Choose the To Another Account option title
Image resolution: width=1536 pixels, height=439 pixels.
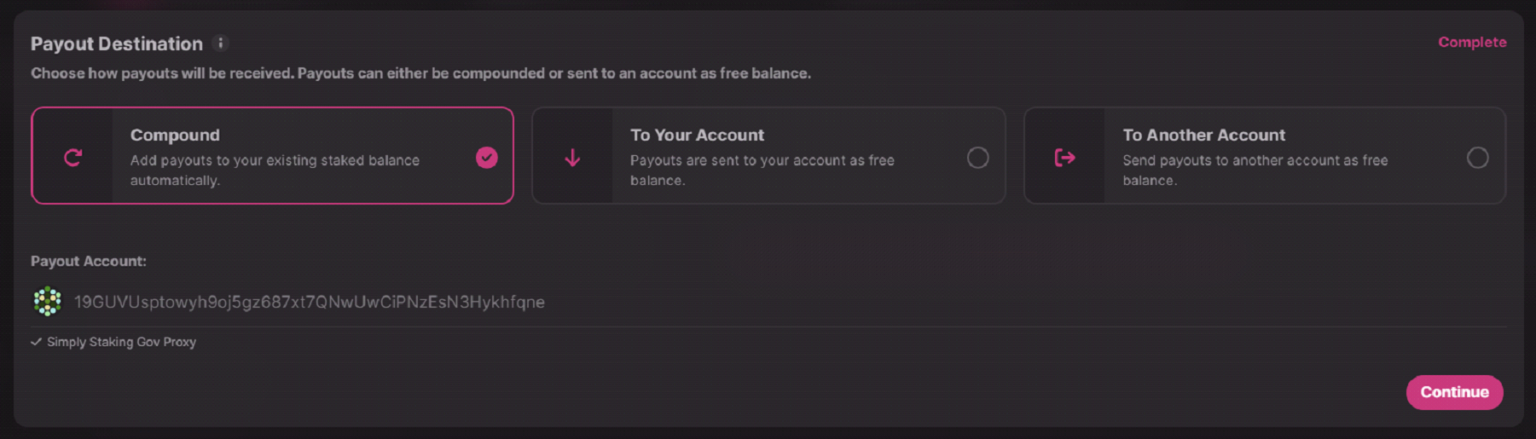click(1204, 135)
